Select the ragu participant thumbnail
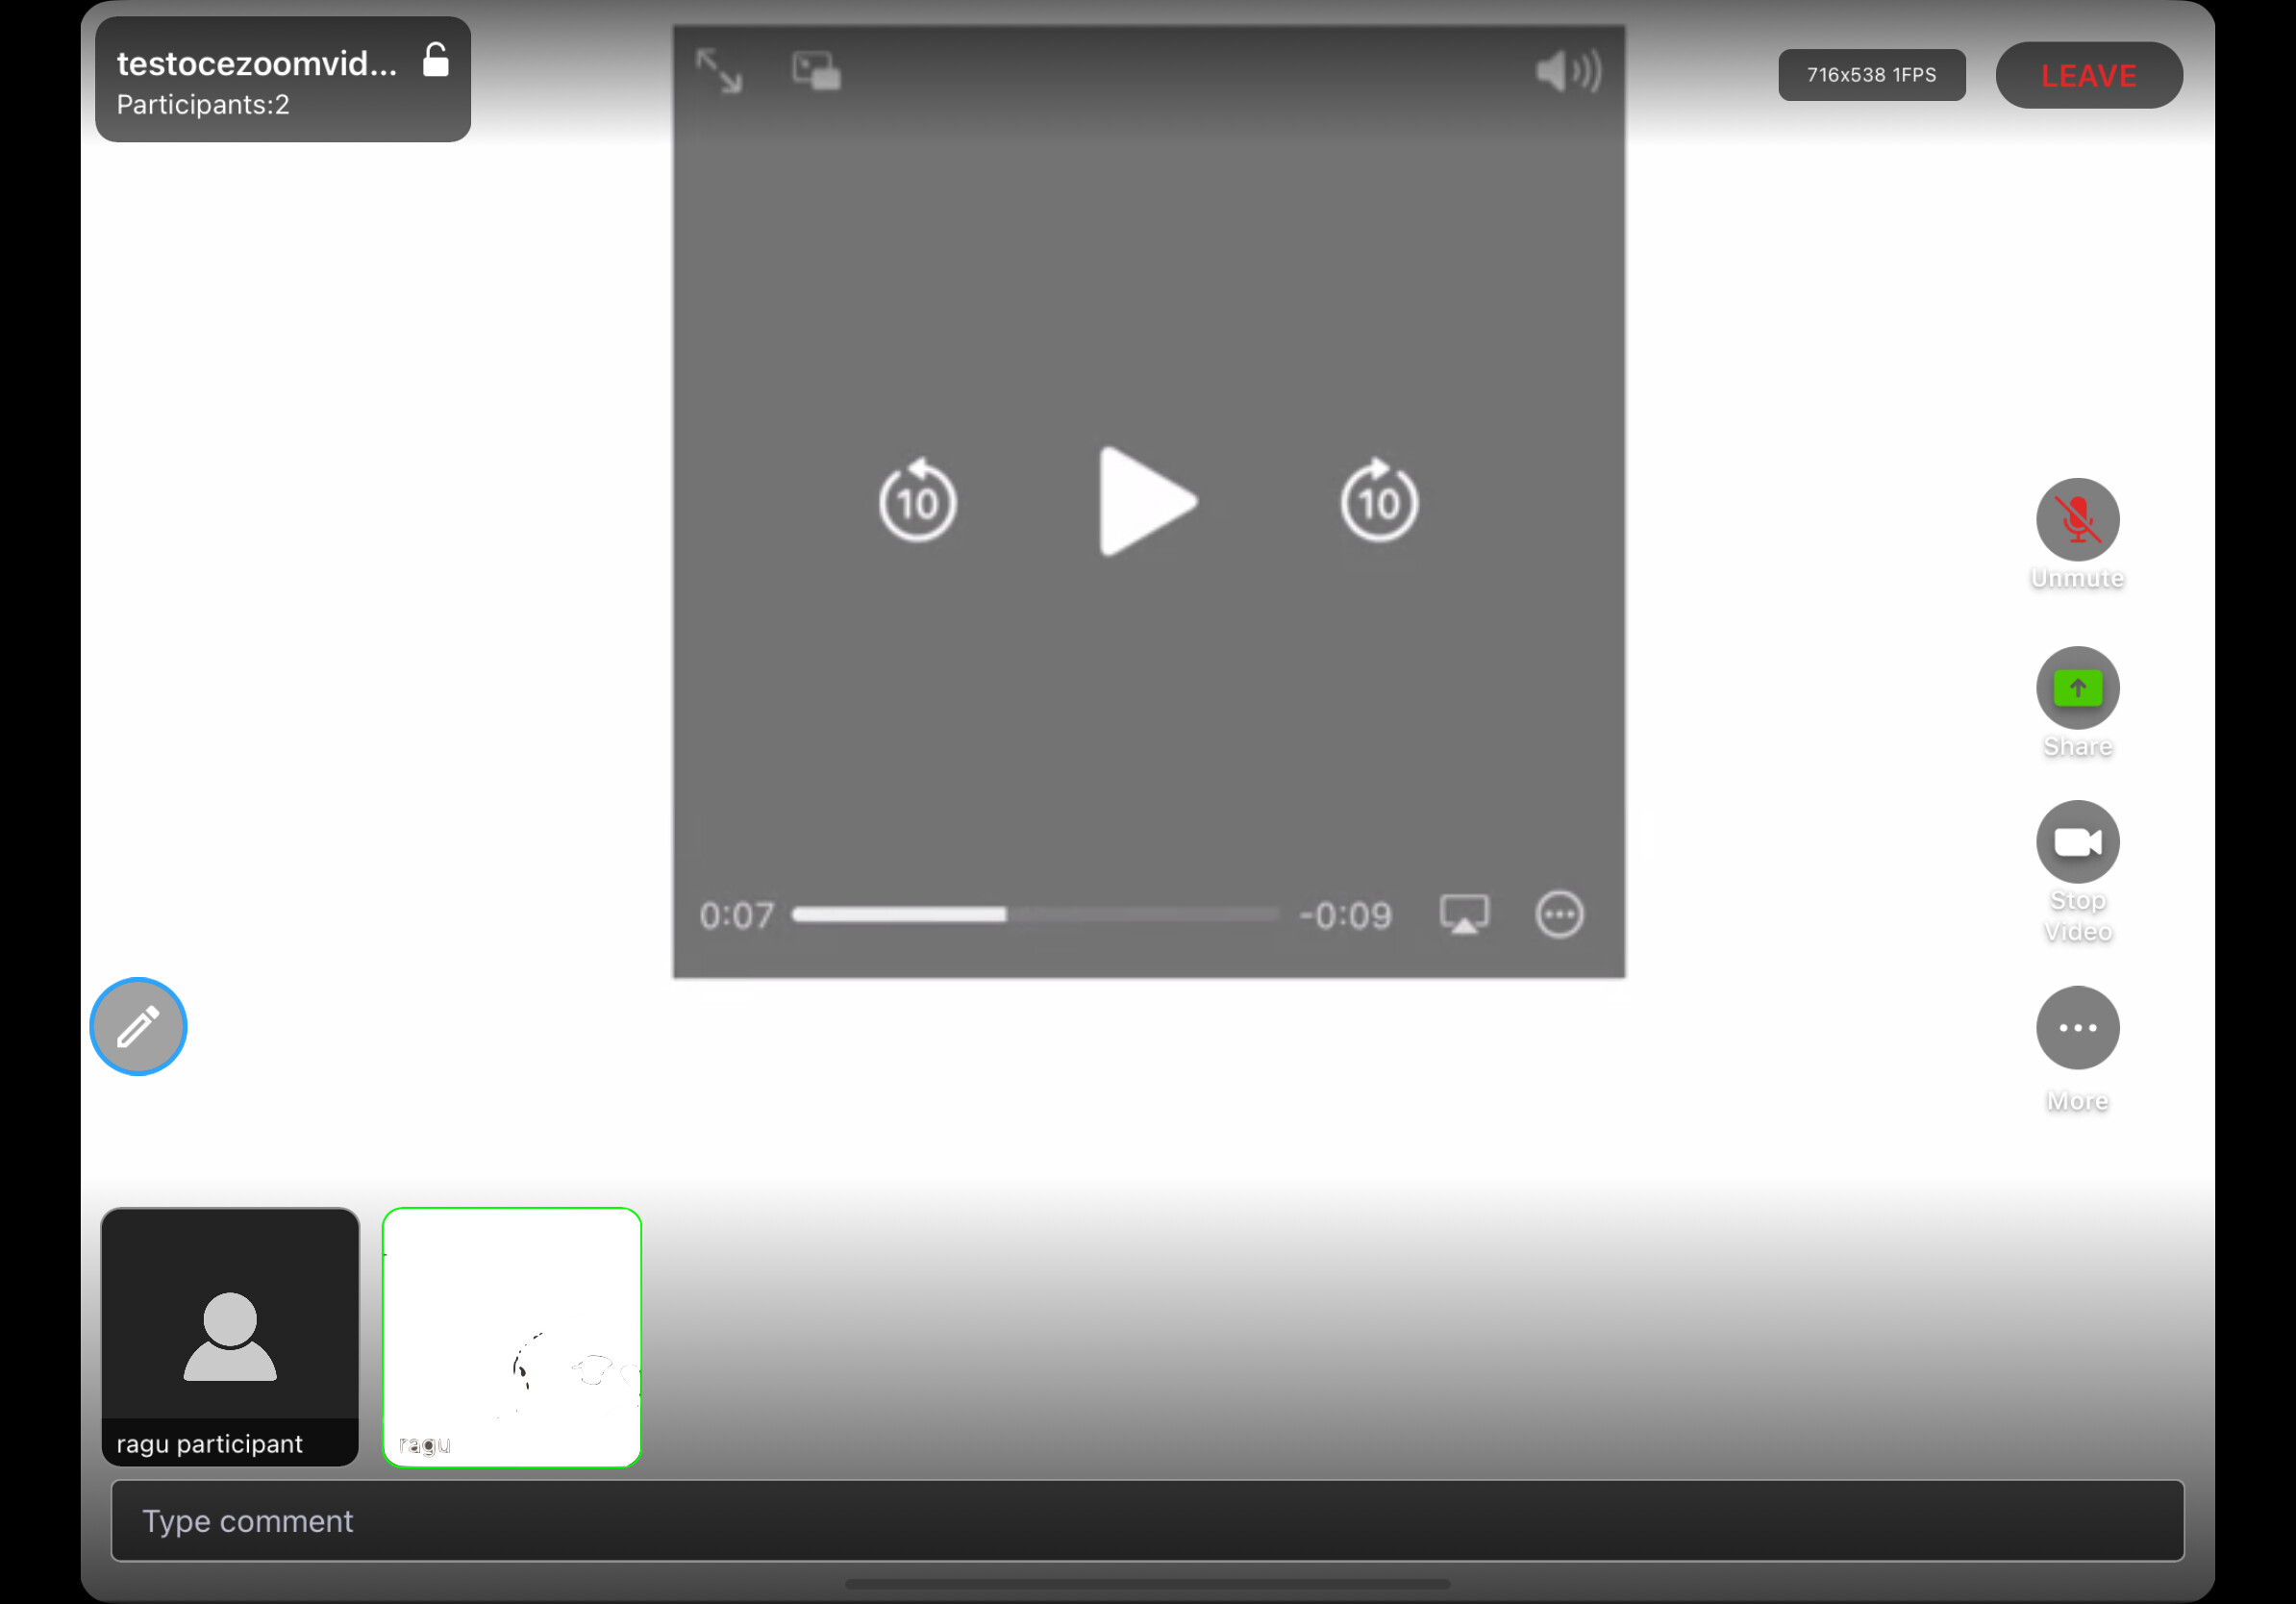 tap(230, 1335)
